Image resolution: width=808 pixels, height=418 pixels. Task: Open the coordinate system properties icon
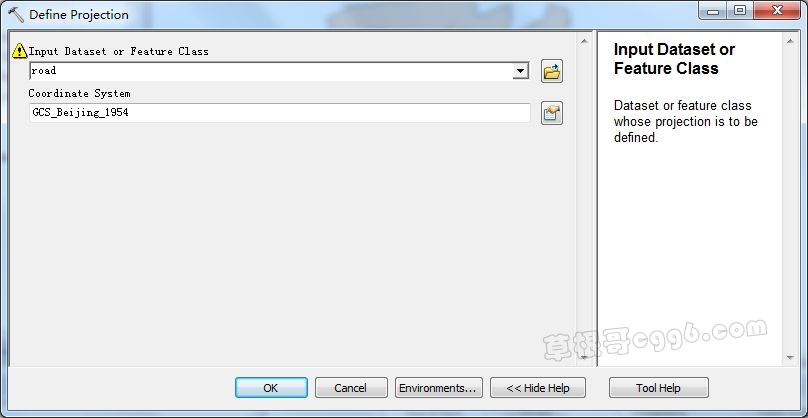(551, 113)
